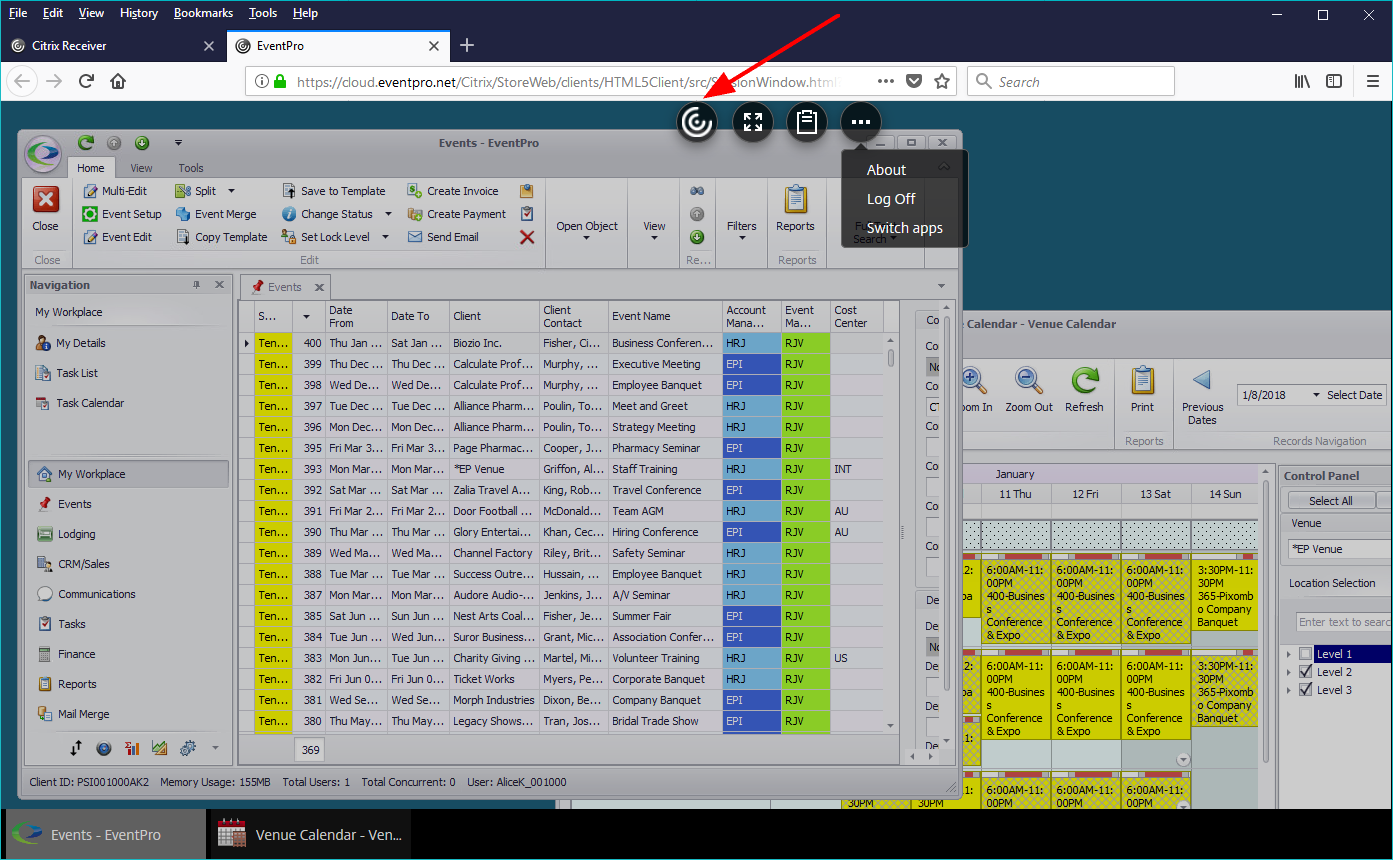Click location search text field
This screenshot has height=860, width=1393.
click(x=1343, y=622)
